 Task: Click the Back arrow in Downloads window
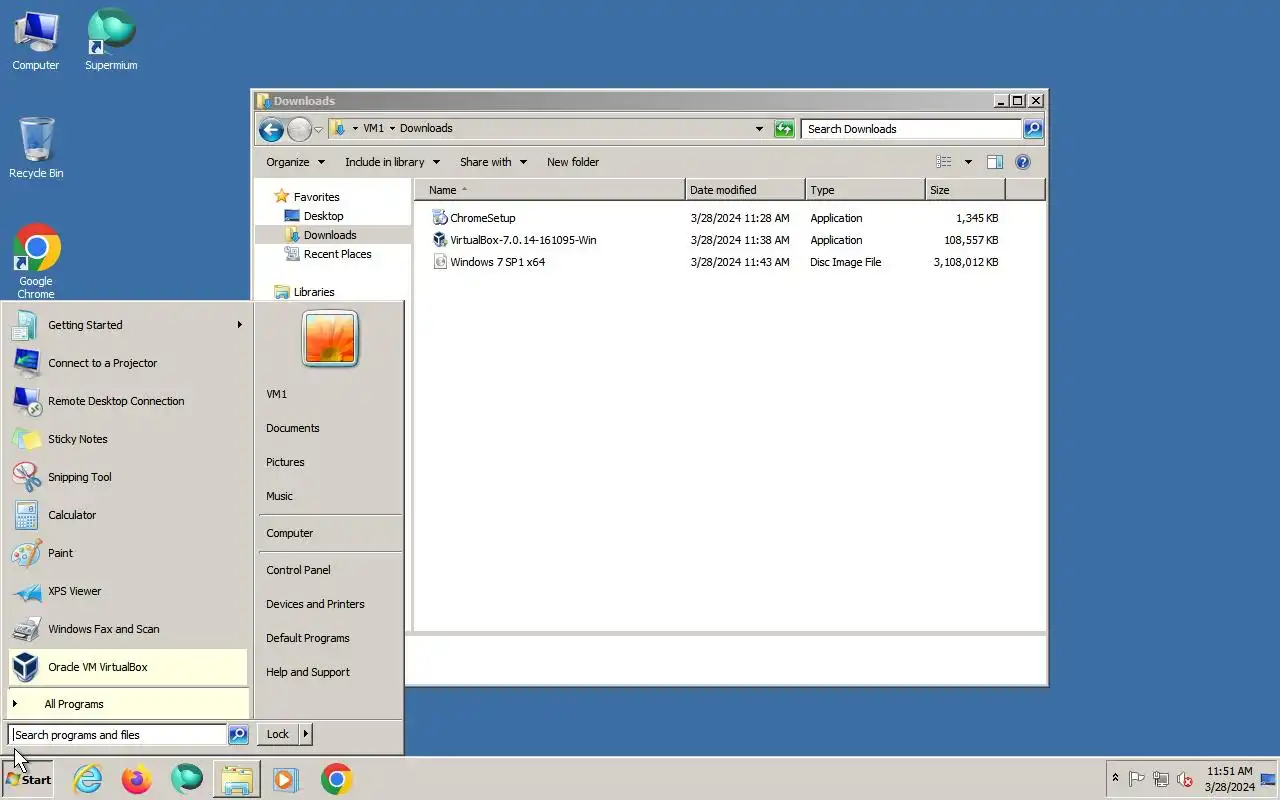pos(271,129)
